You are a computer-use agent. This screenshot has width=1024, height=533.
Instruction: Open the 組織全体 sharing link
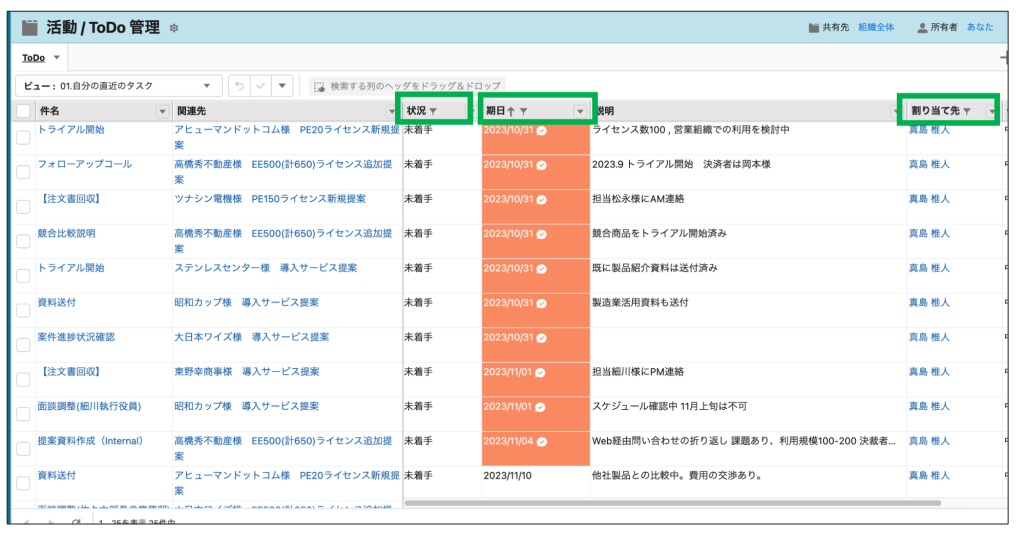point(876,27)
